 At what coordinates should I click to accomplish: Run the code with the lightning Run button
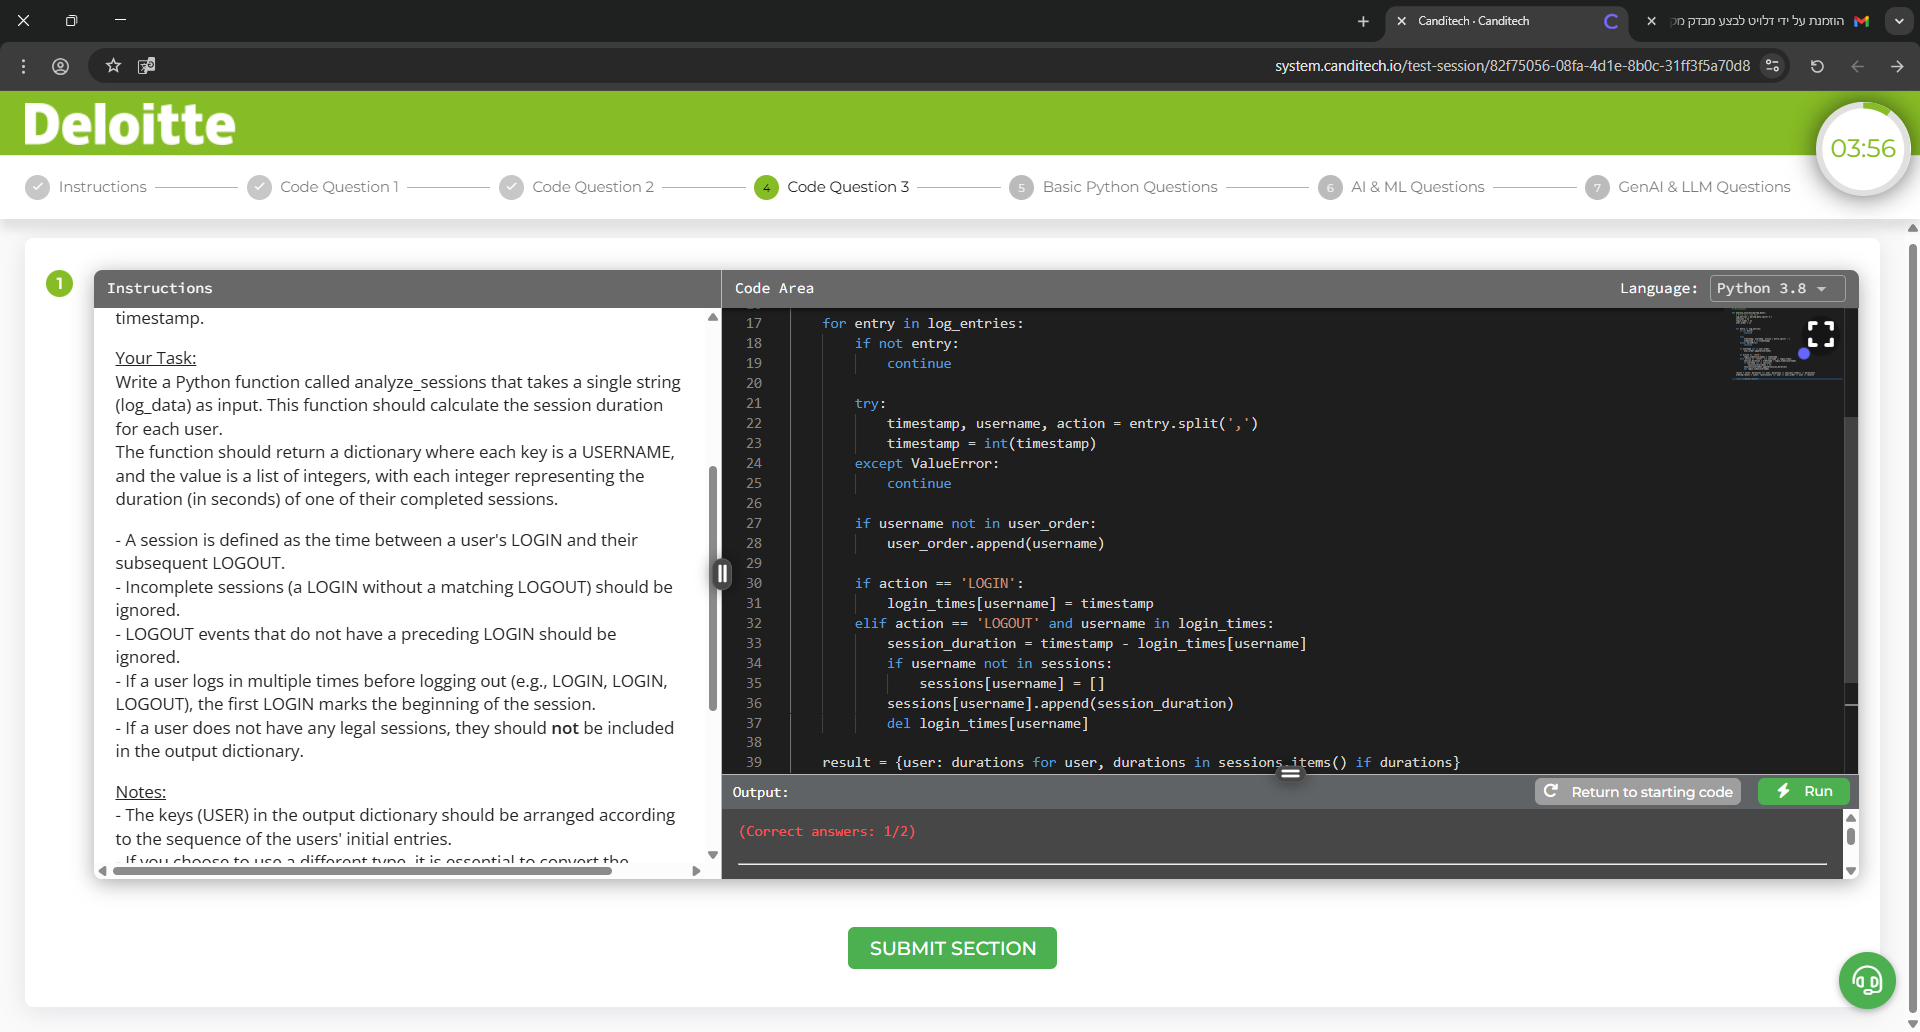pyautogui.click(x=1803, y=791)
